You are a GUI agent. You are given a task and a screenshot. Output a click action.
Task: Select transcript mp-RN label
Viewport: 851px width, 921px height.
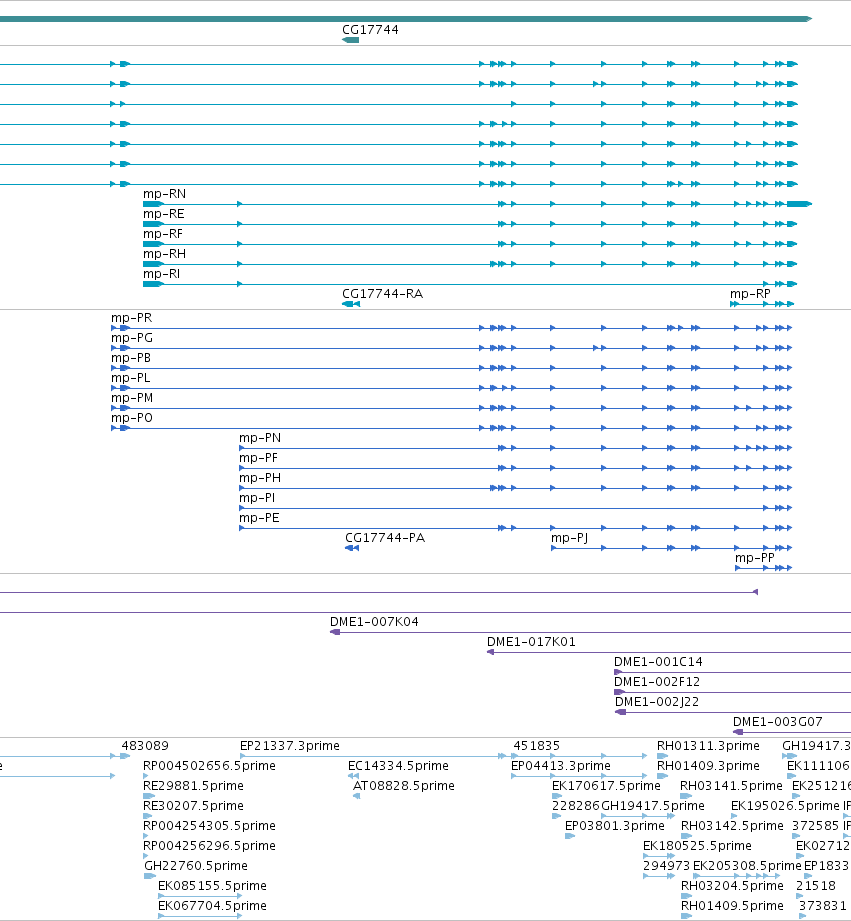(x=164, y=194)
